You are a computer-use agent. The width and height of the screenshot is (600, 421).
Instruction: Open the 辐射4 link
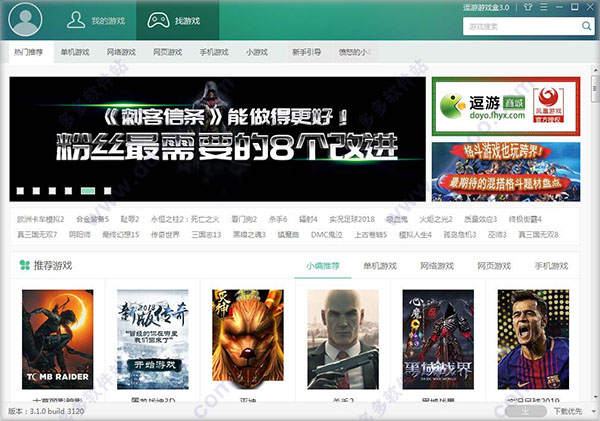(x=308, y=219)
